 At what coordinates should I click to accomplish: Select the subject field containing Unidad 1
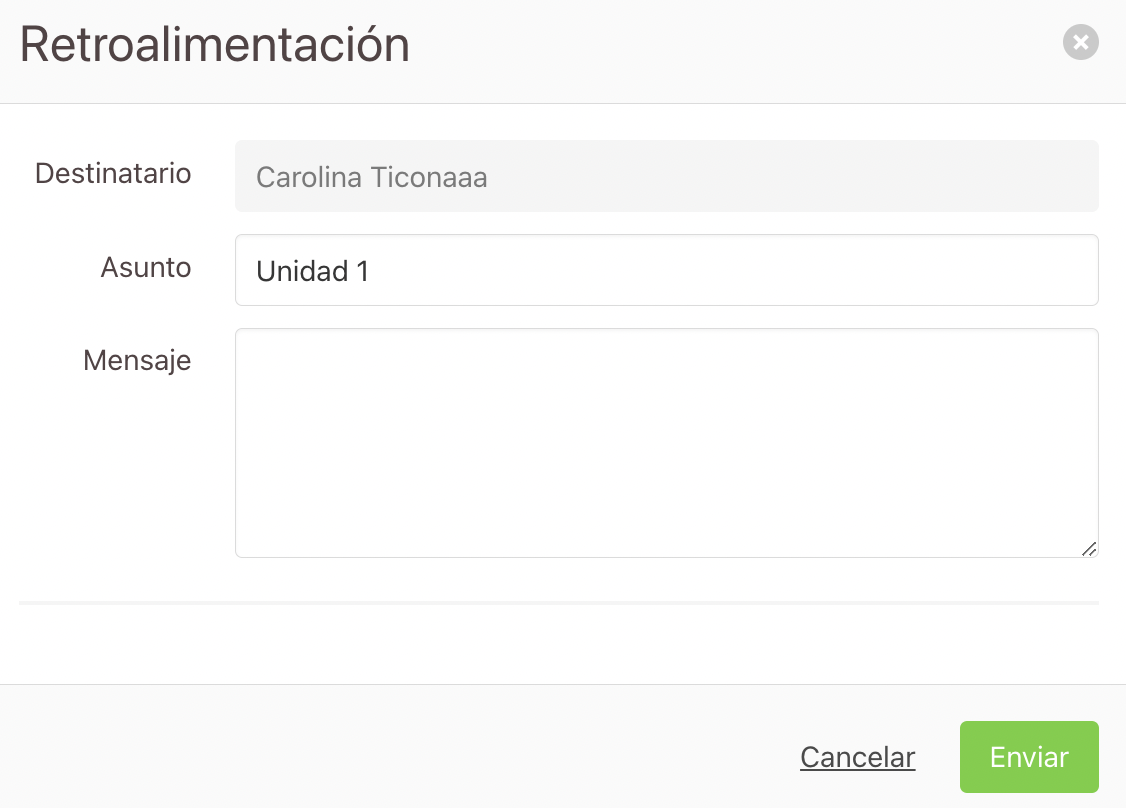point(666,270)
